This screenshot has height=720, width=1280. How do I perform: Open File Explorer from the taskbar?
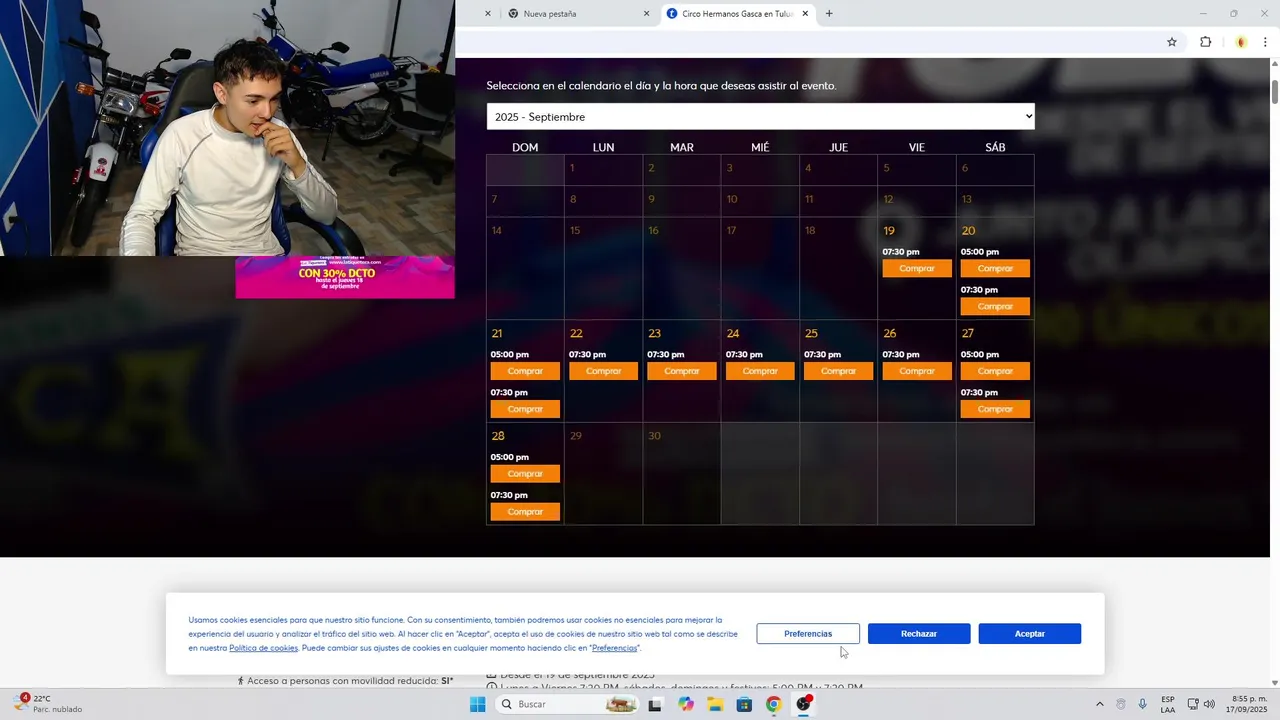(715, 704)
